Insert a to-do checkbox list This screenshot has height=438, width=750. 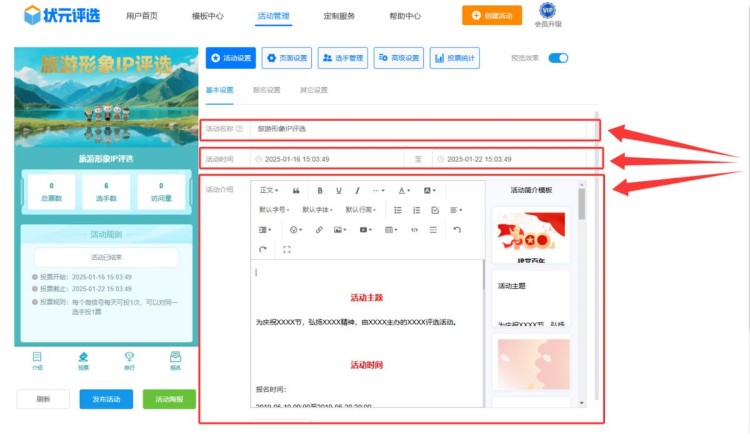[434, 210]
